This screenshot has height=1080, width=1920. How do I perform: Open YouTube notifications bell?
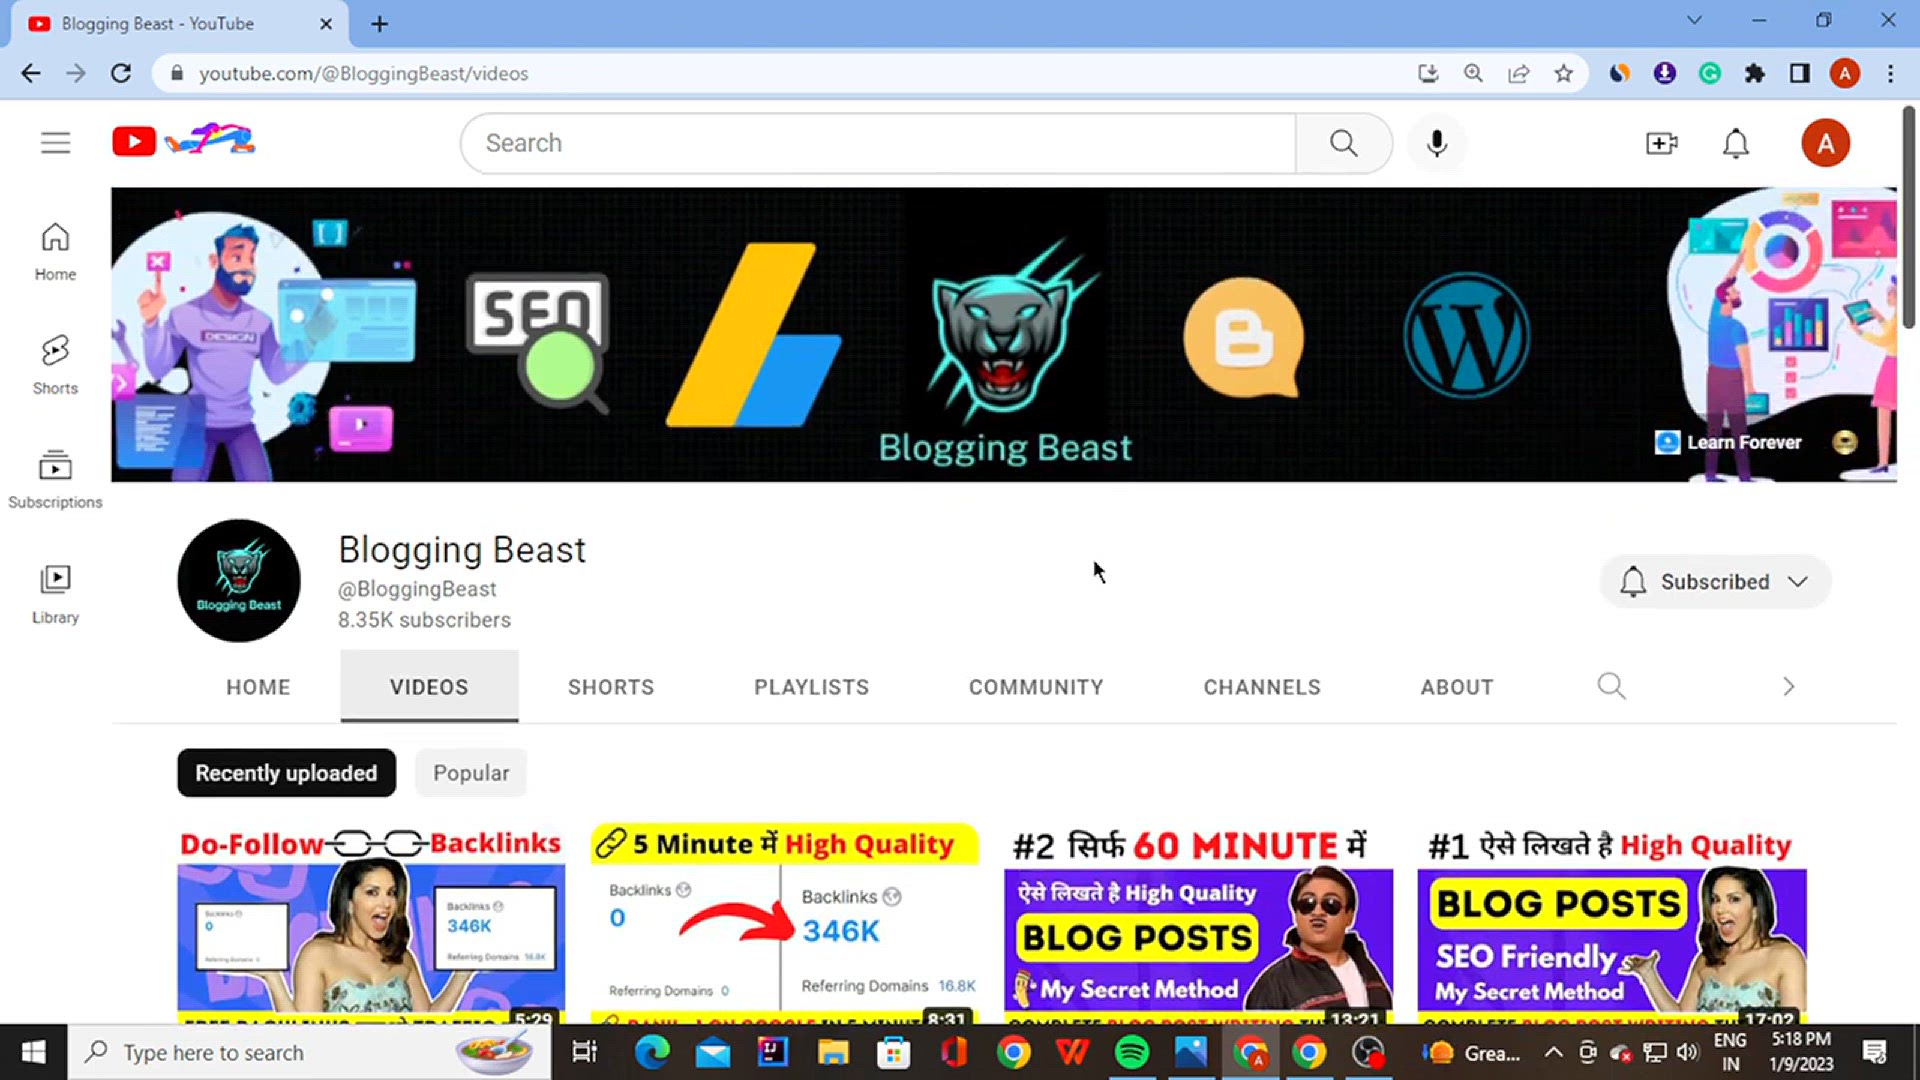tap(1735, 143)
